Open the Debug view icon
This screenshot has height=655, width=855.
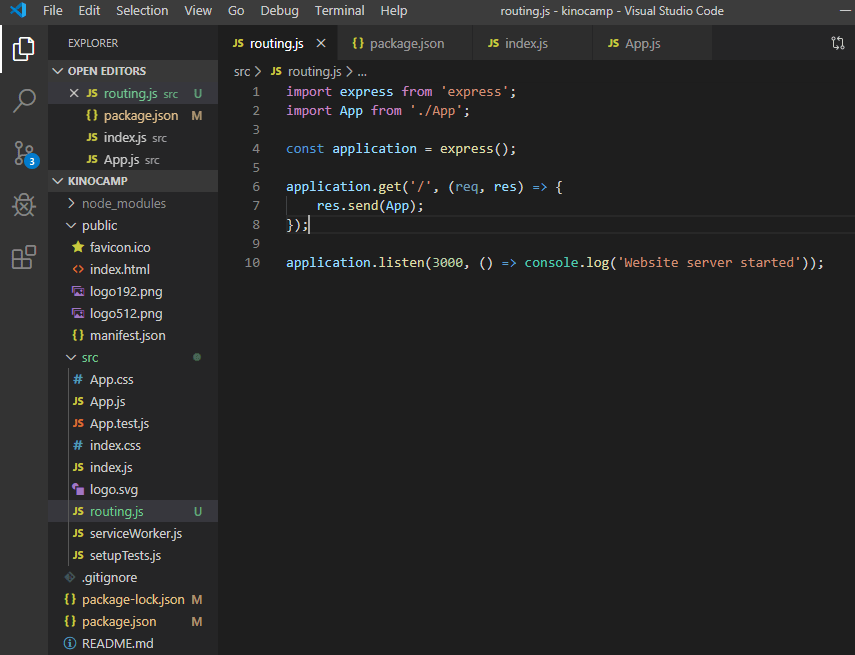23,206
